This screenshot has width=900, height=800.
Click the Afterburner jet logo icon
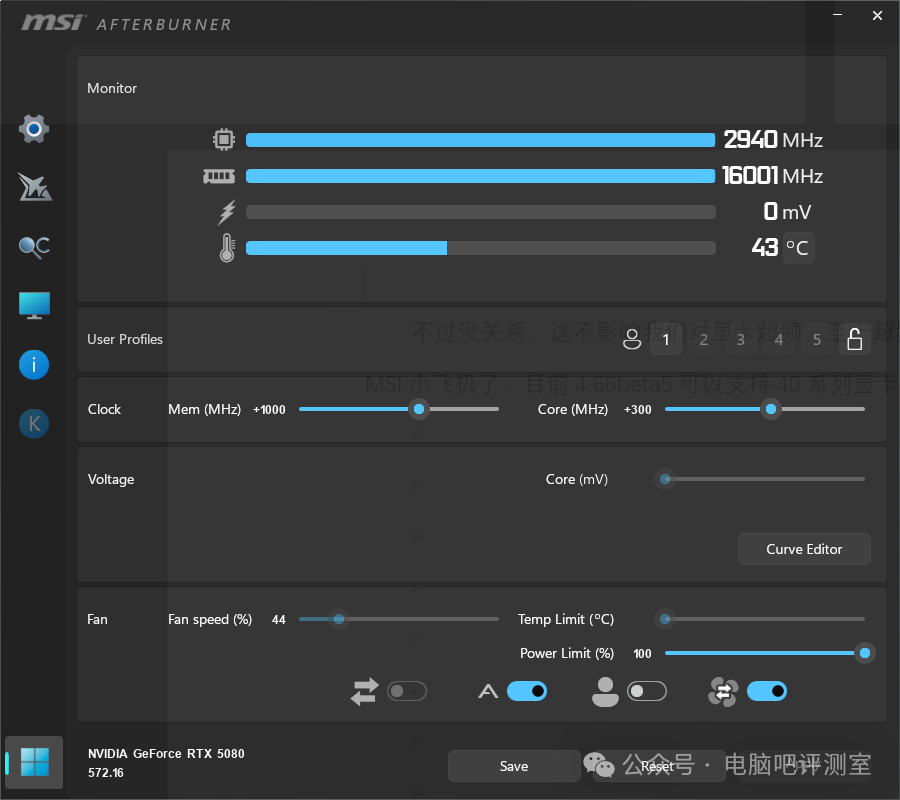click(x=34, y=187)
